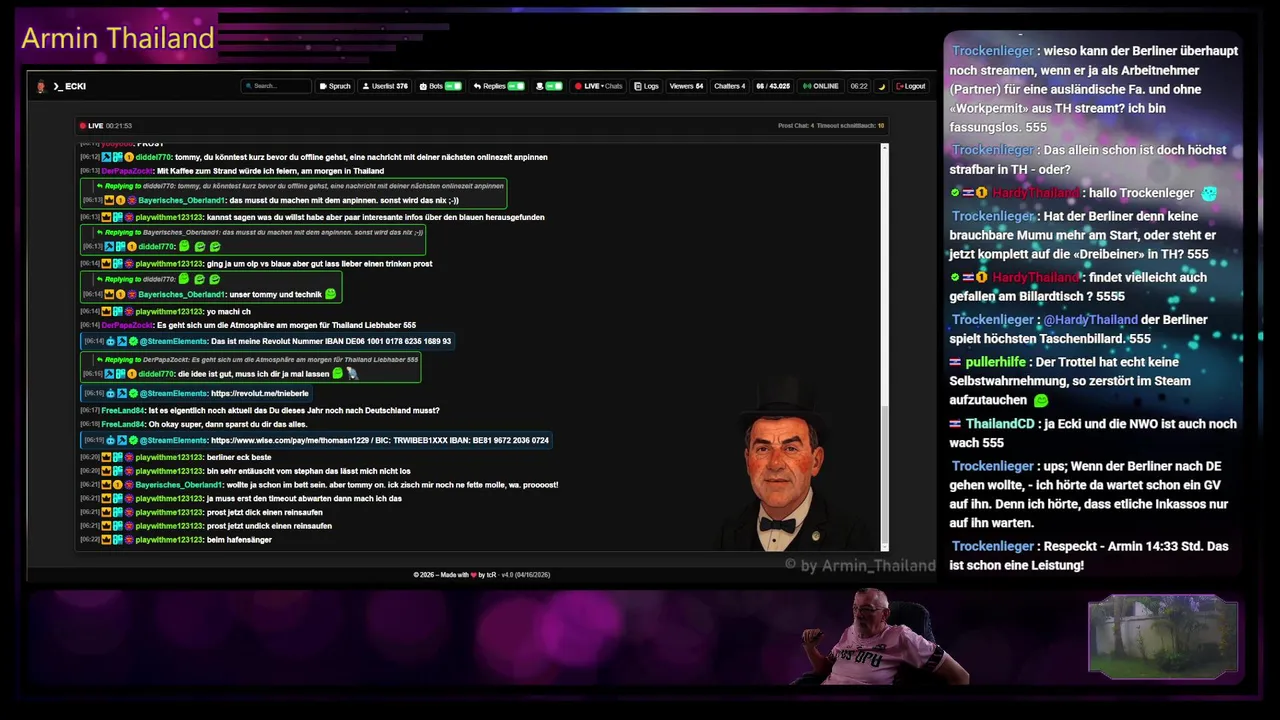Screen dimensions: 1280x720
Task: Click the gold coin badge on 'wollte ja schon im bett'
Action: click(118, 485)
